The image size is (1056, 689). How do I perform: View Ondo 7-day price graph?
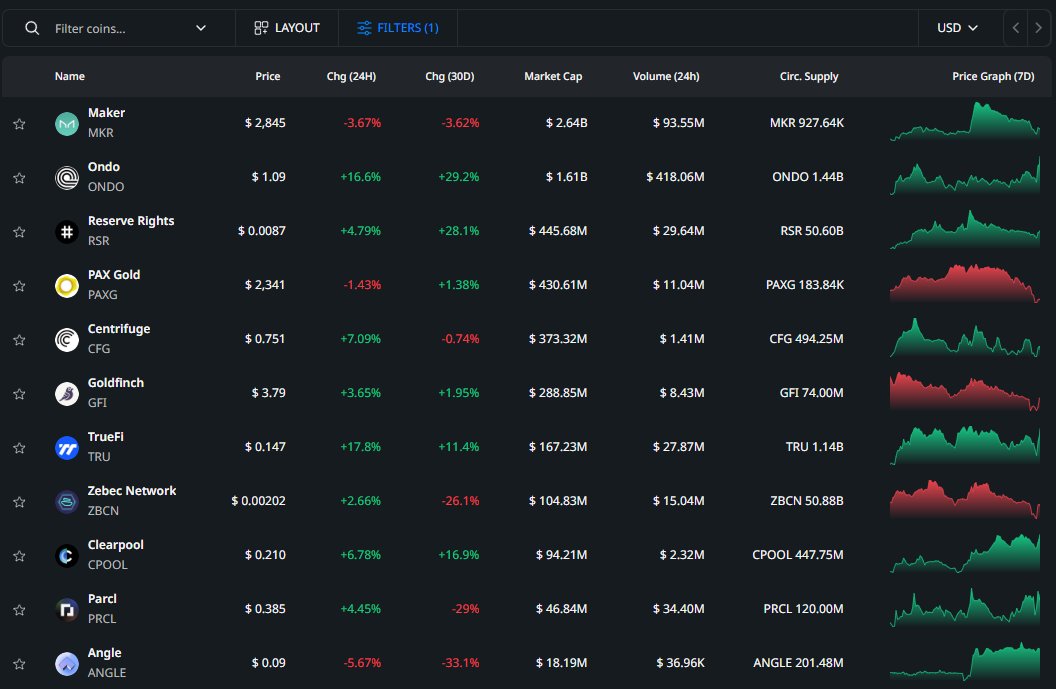[x=964, y=176]
